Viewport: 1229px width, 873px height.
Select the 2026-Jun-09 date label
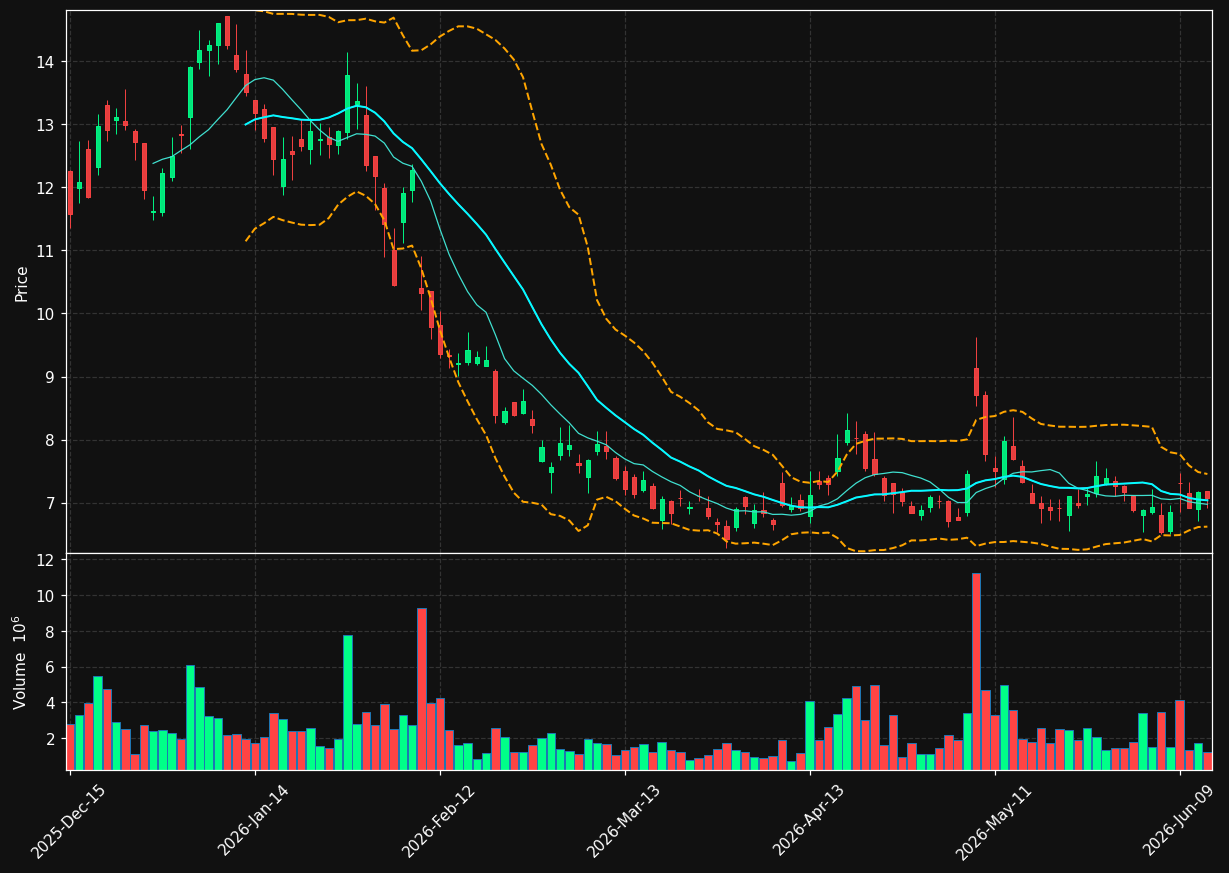(x=1179, y=822)
